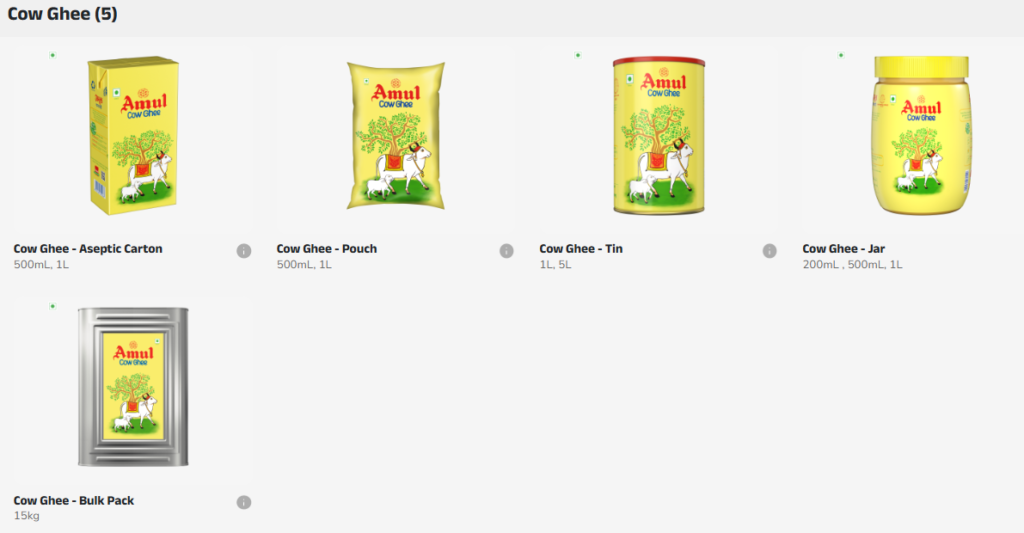
Task: Click the 200mL, 500mL, 1L size text
Action: click(x=852, y=265)
